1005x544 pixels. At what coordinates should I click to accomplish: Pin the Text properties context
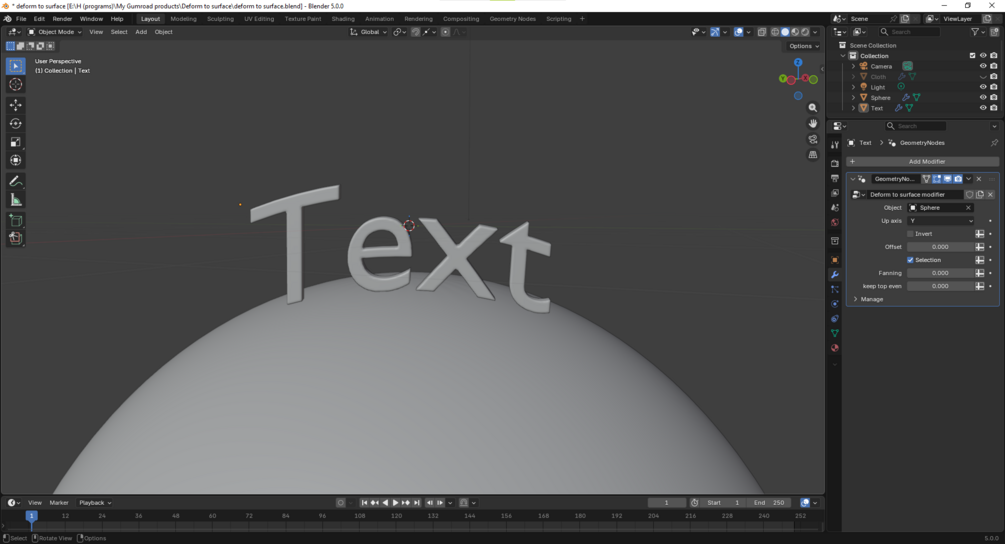[x=993, y=143]
